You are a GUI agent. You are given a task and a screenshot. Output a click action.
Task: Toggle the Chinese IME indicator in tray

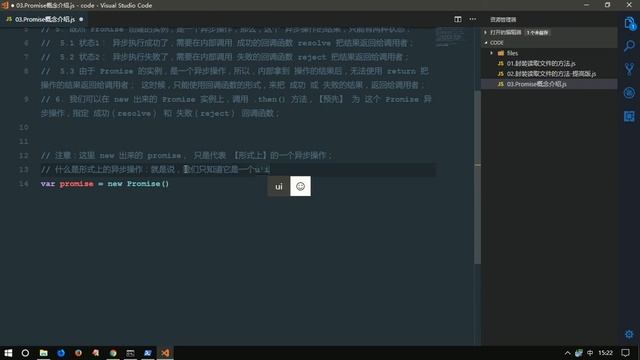click(590, 353)
